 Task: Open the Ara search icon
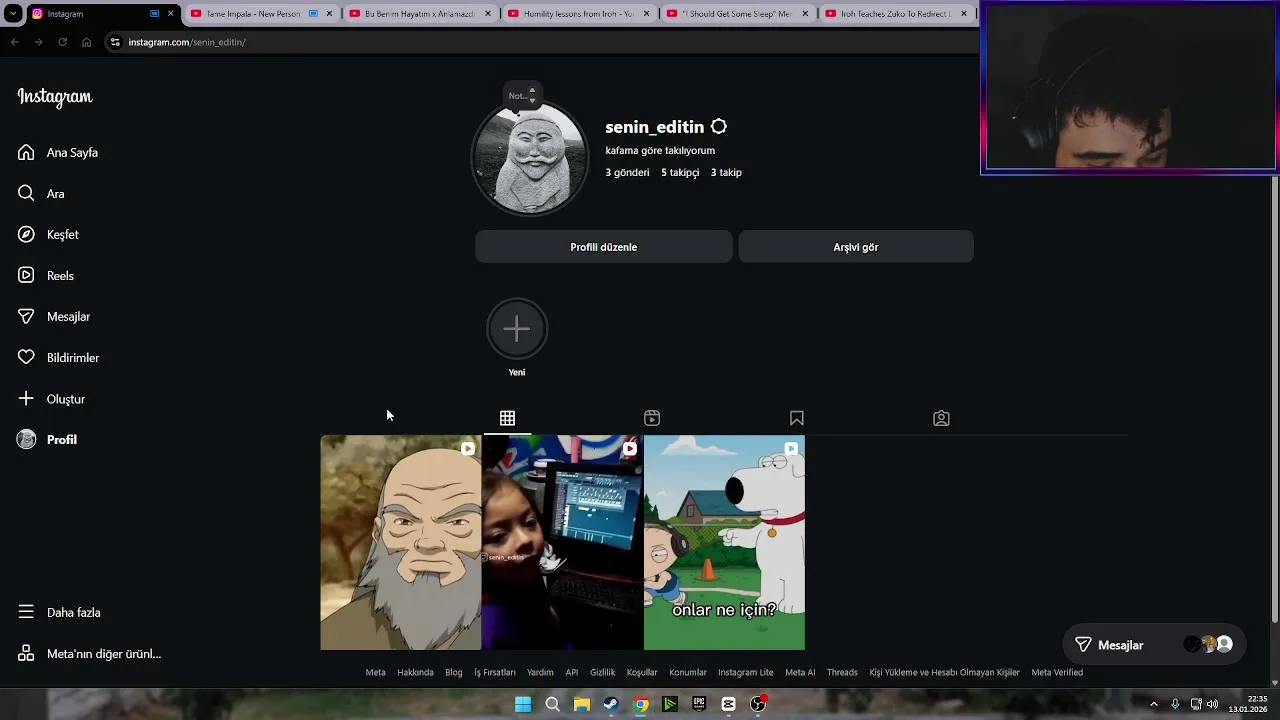(26, 193)
